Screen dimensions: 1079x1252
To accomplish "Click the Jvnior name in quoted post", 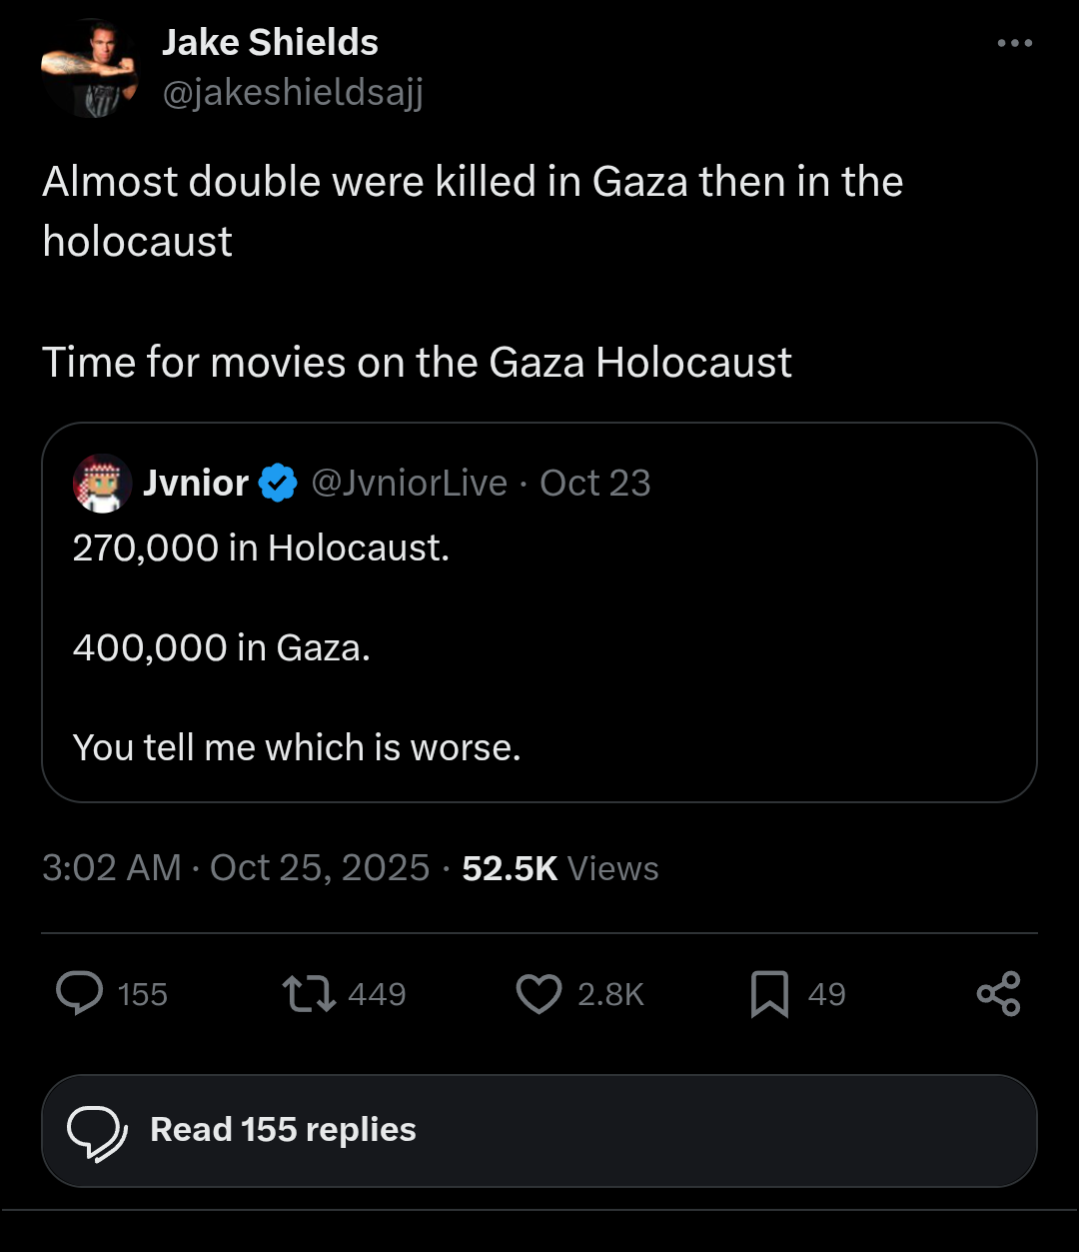I will coord(196,484).
